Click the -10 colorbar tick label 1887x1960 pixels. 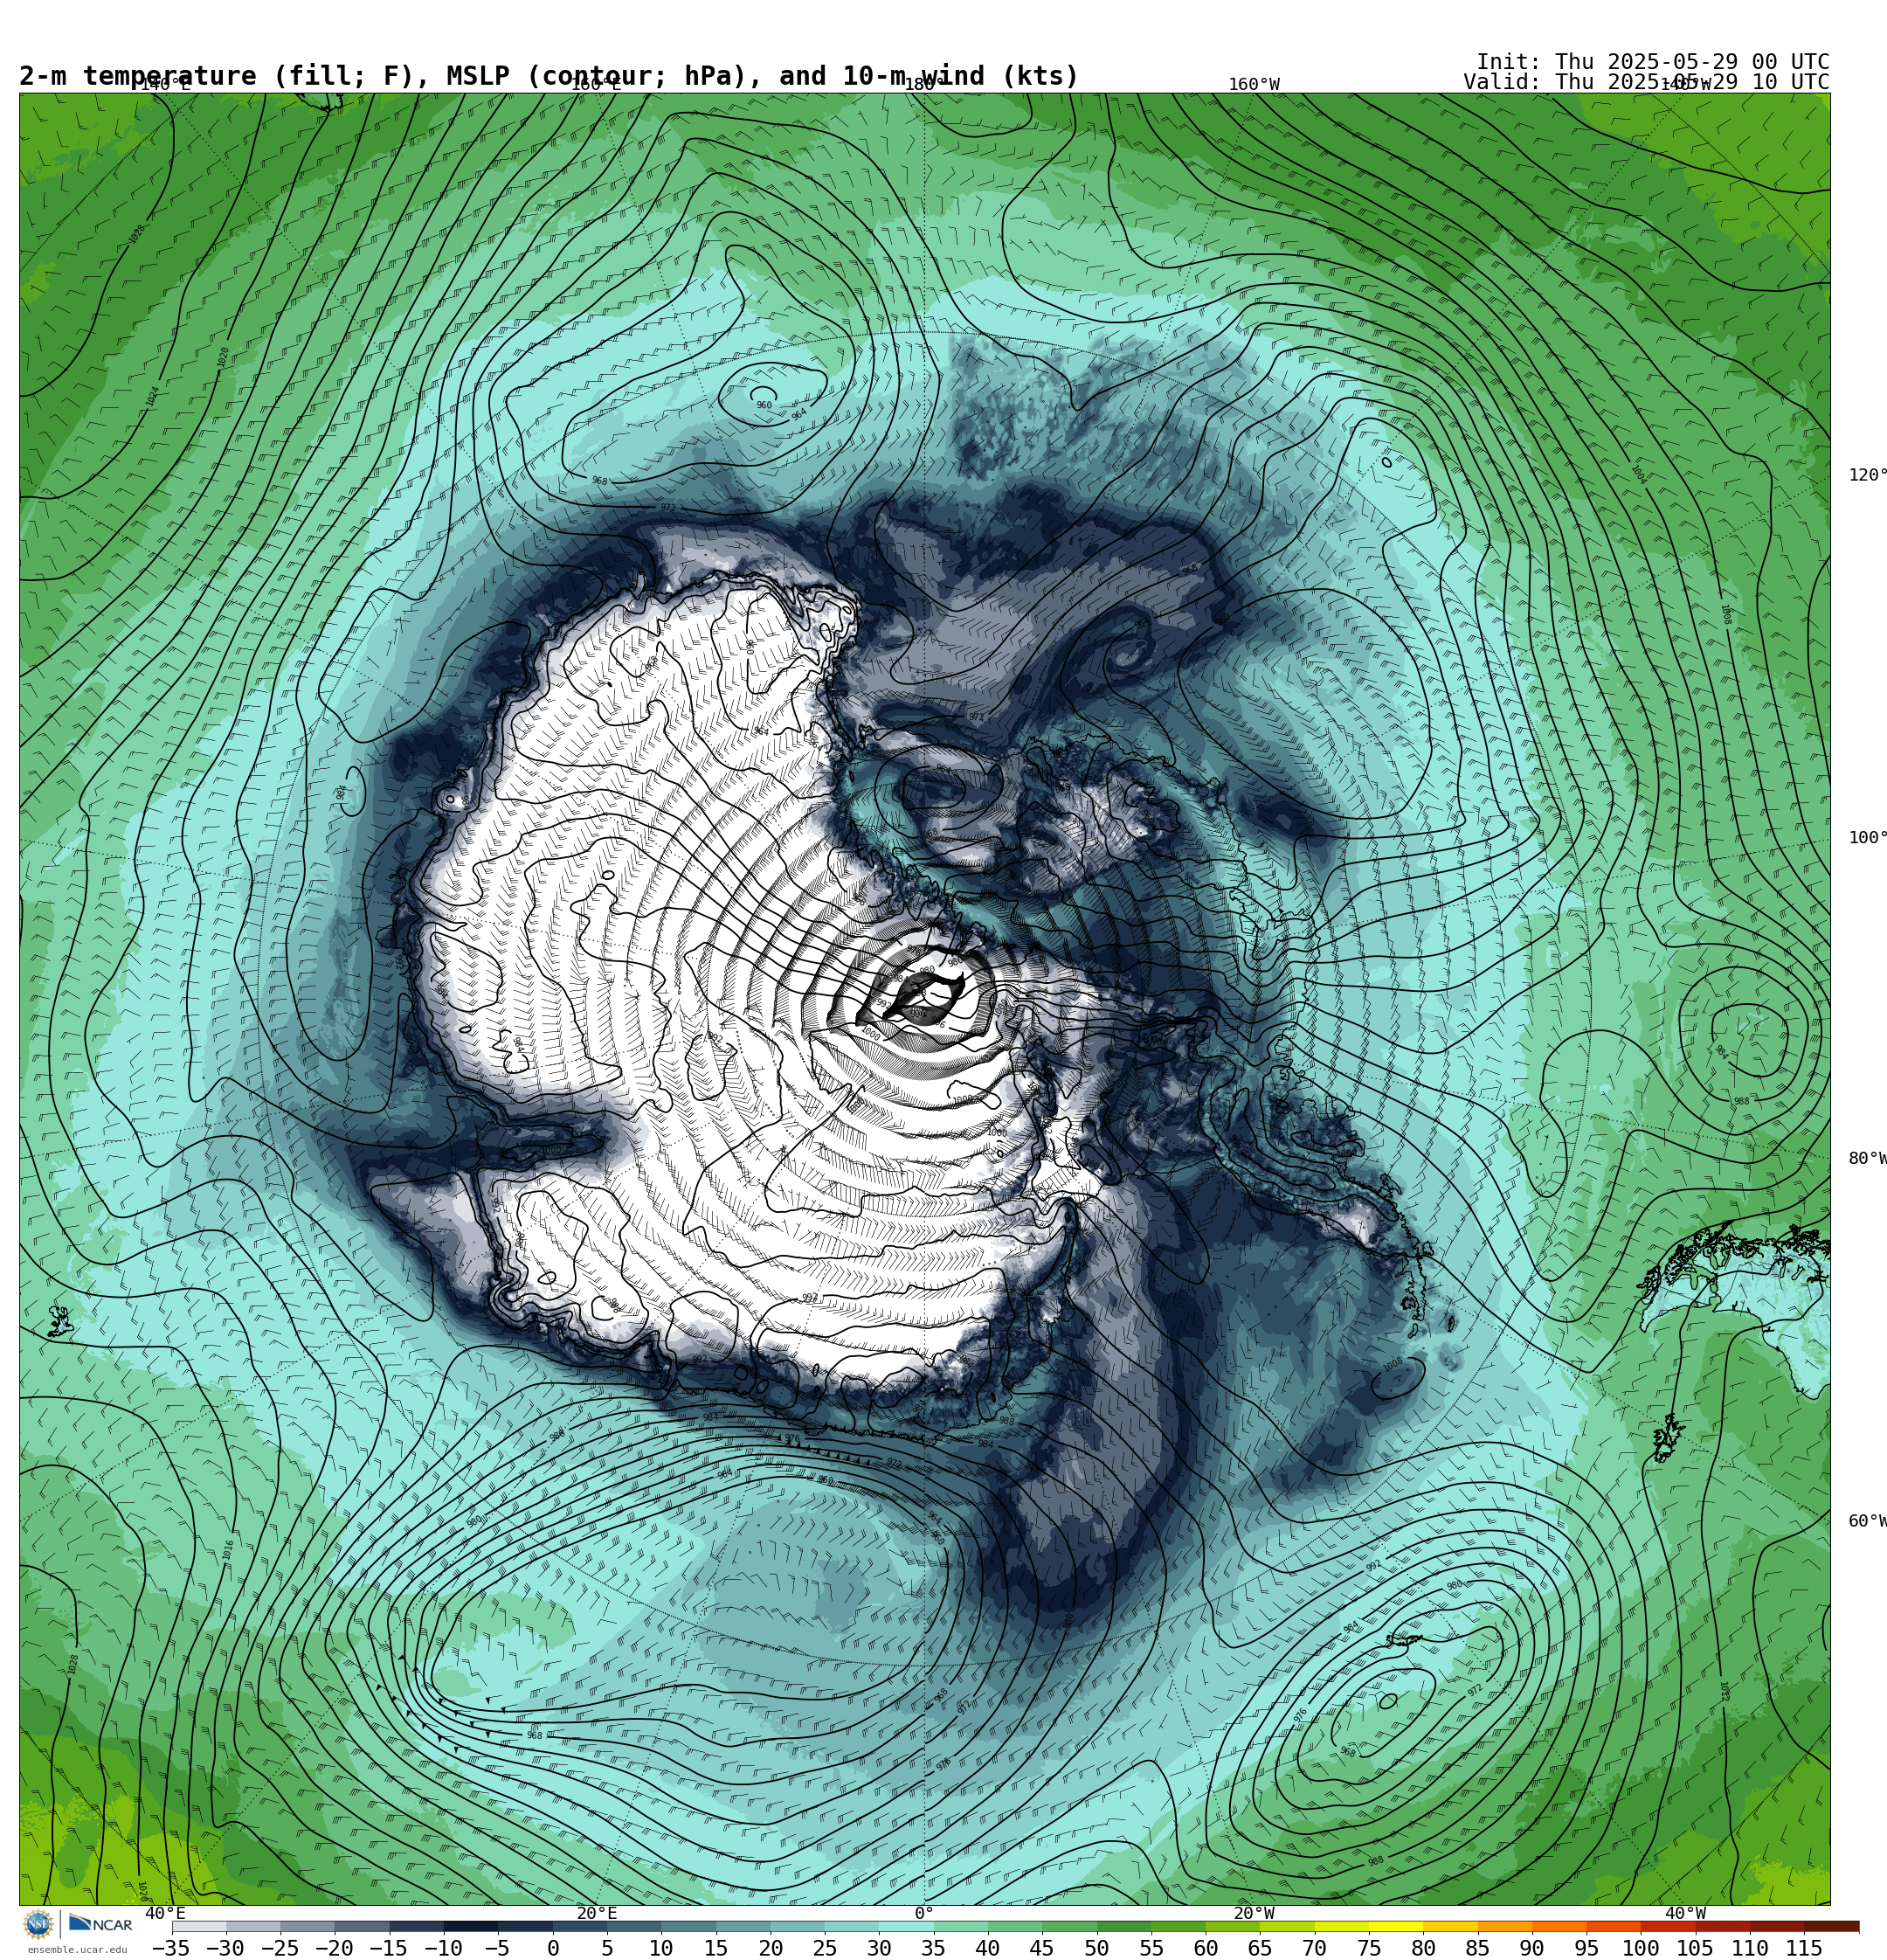pyautogui.click(x=443, y=1948)
